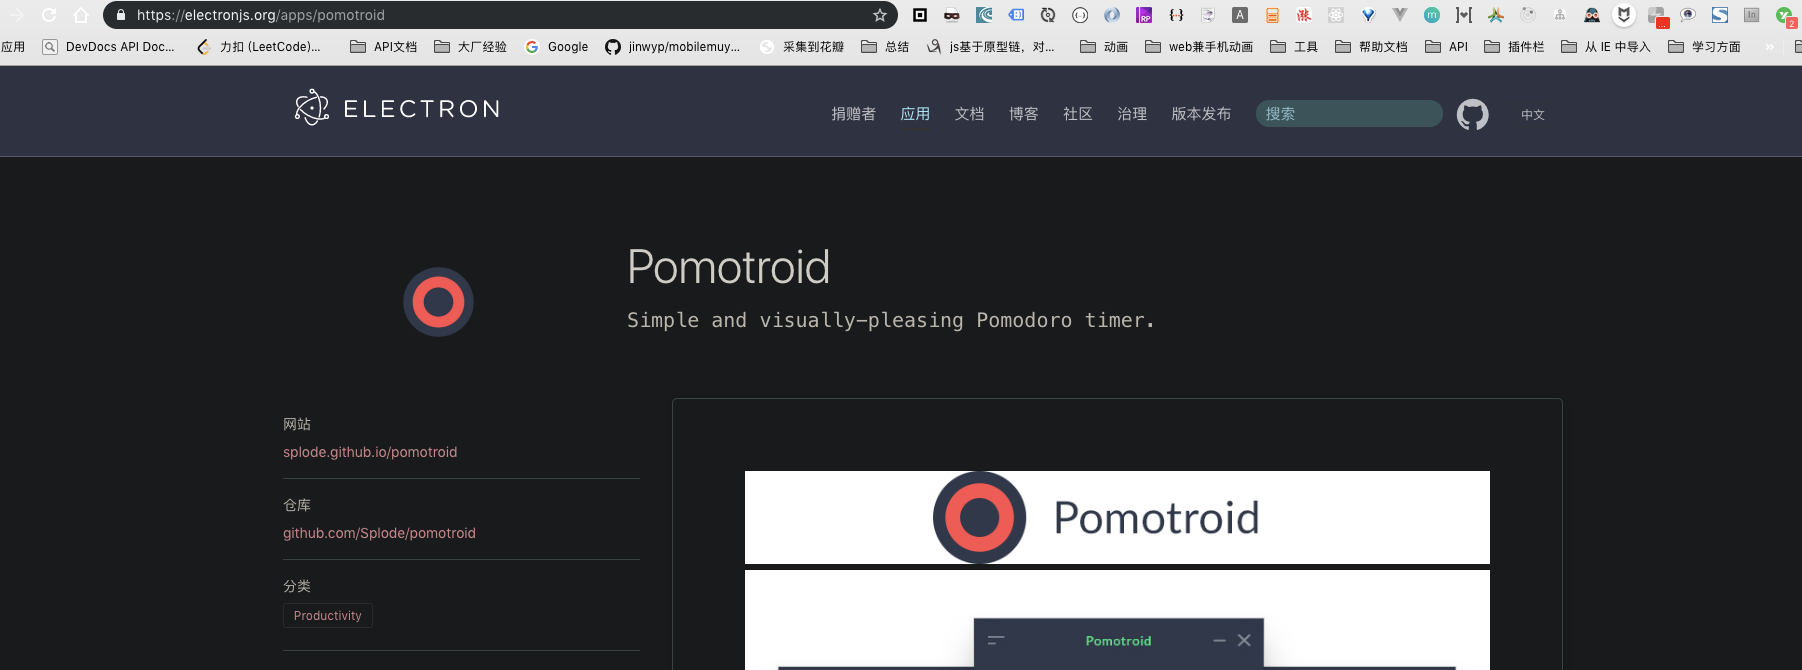The height and width of the screenshot is (670, 1802).
Task: Reload the current page
Action: 48,15
